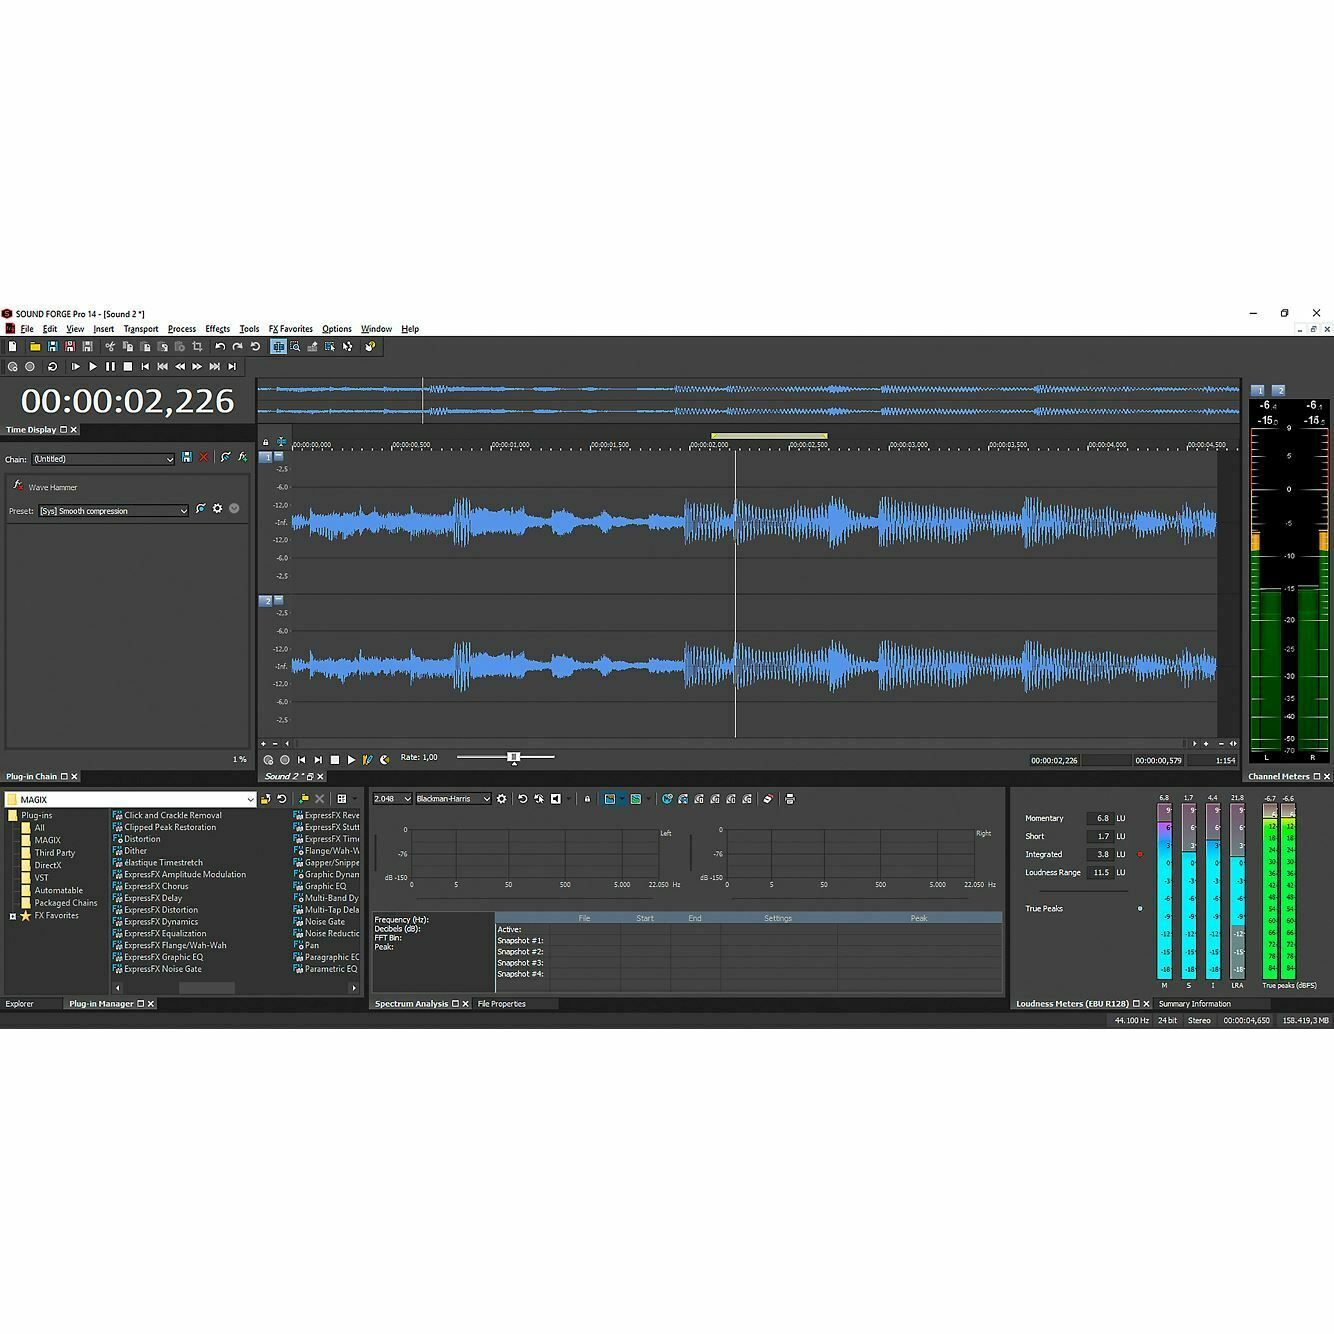Select the Crop tool icon
Viewport: 1334px width, 1334px height.
198,347
